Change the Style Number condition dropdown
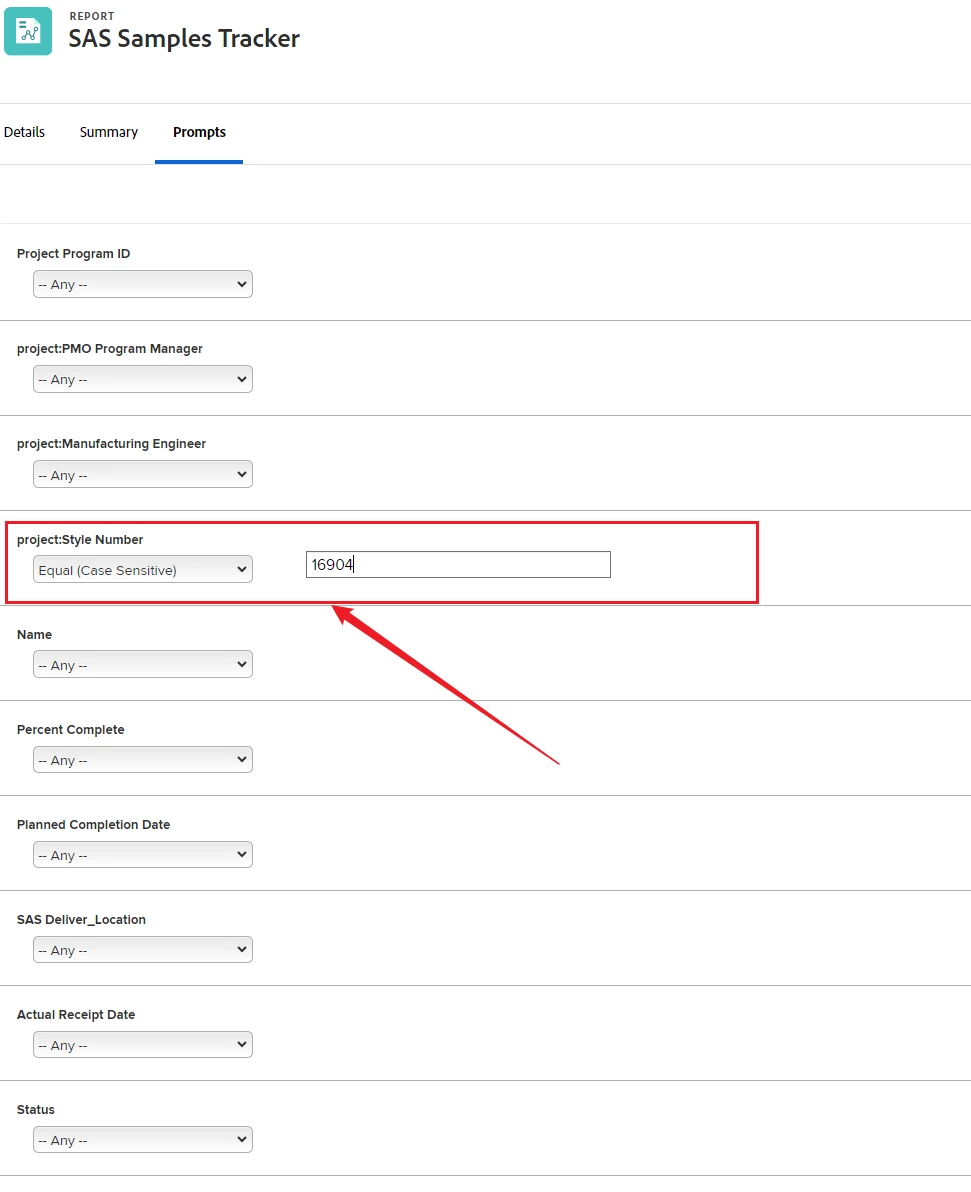Viewport: 971px width, 1192px height. pyautogui.click(x=143, y=569)
